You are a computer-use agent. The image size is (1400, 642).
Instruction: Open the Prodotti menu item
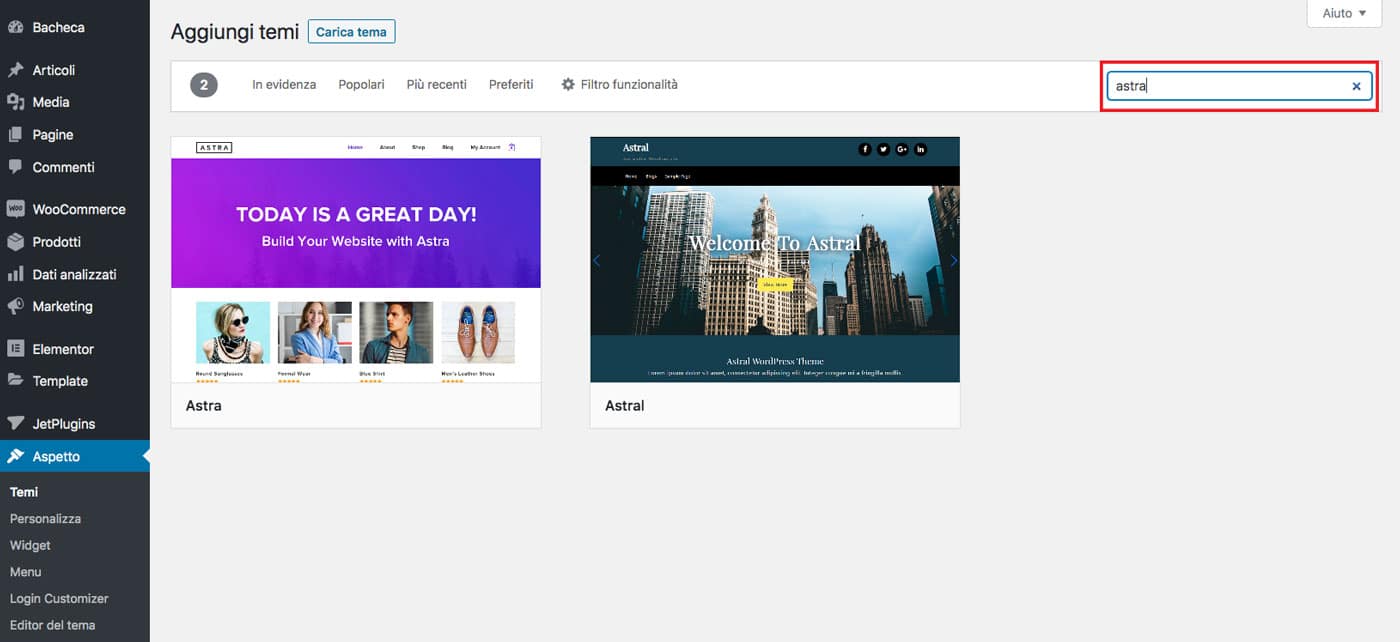(x=75, y=242)
